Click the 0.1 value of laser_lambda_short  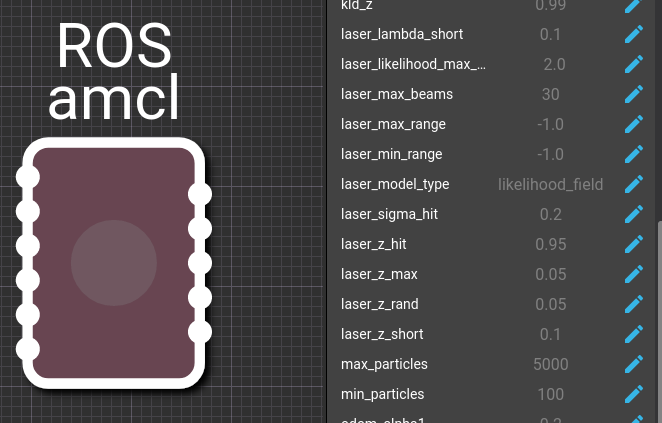point(551,34)
